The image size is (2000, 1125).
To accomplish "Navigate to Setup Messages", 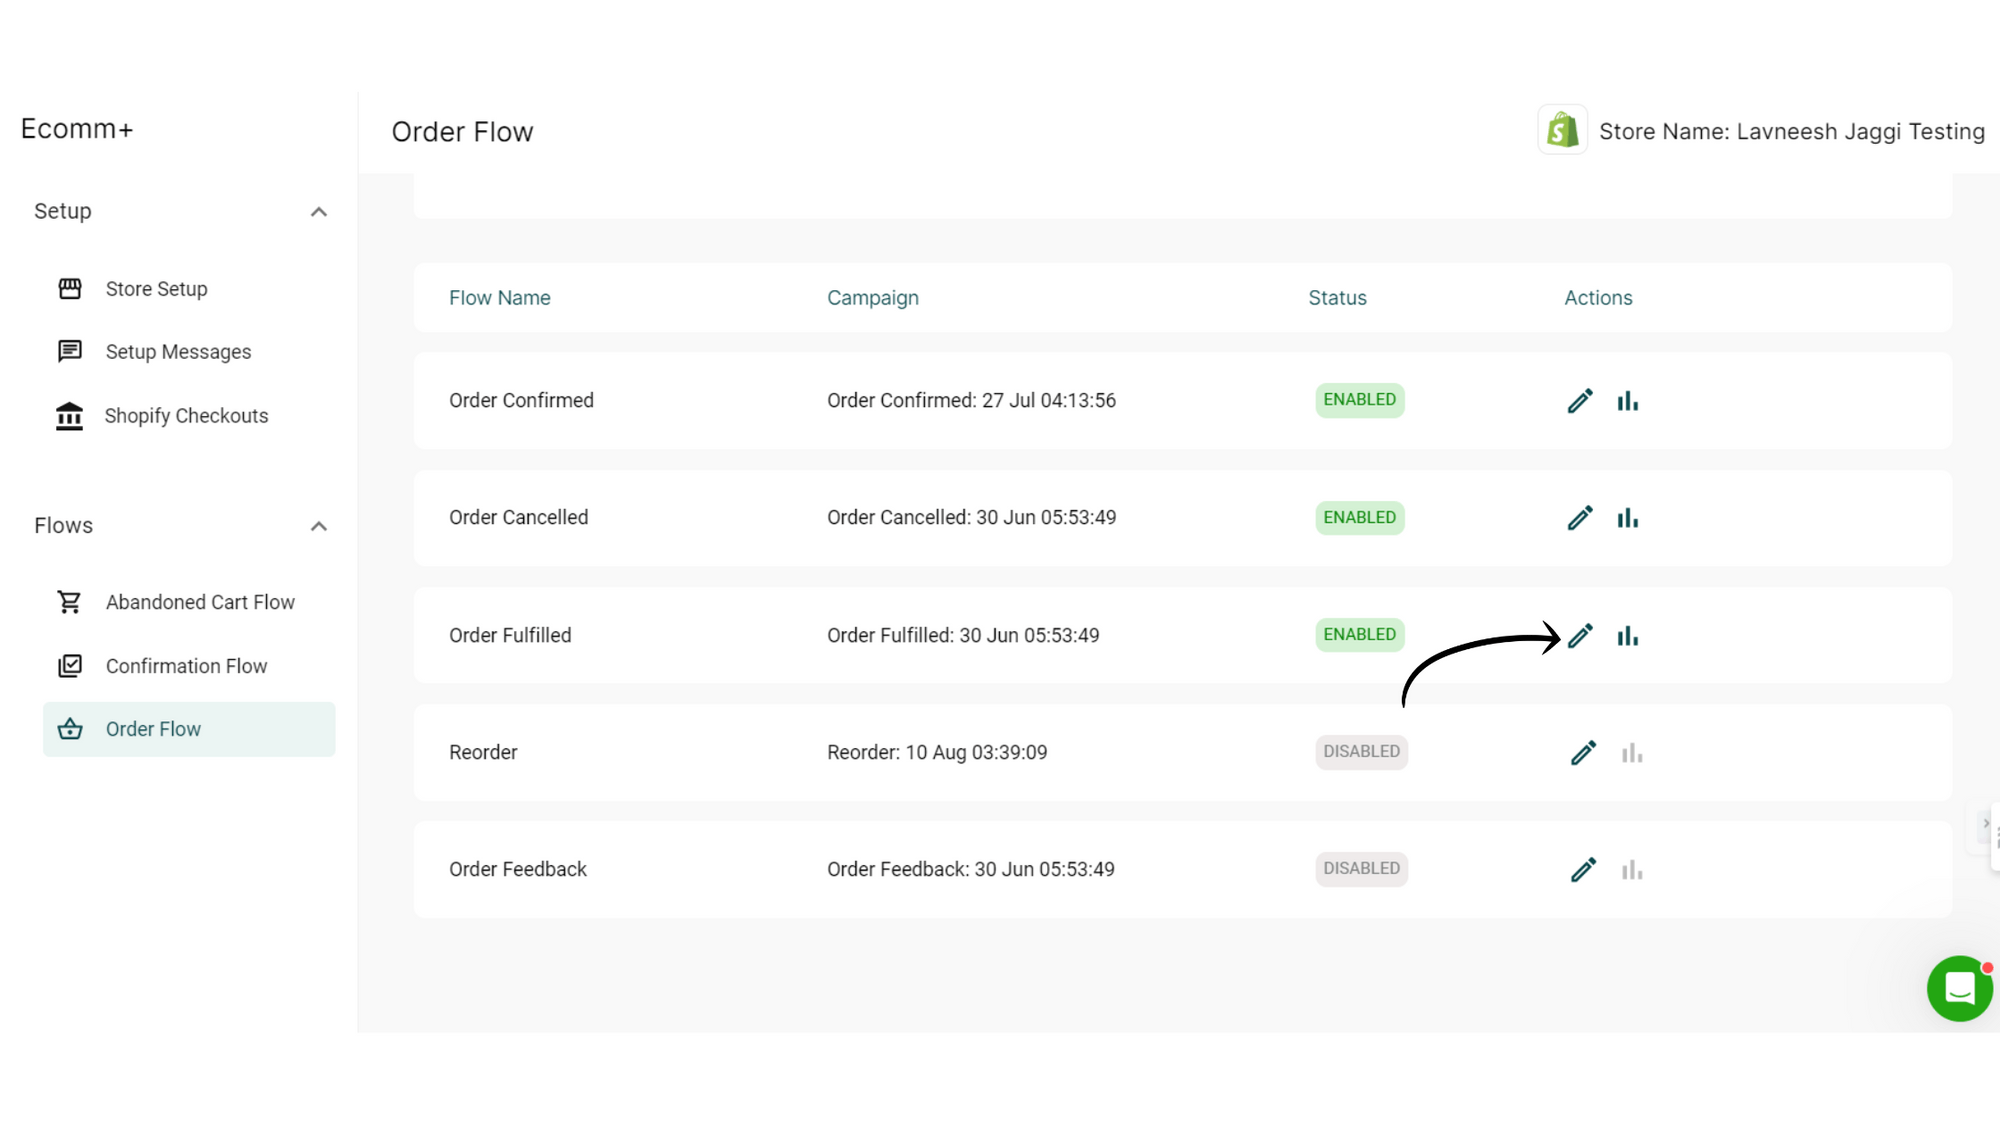I will (x=177, y=351).
